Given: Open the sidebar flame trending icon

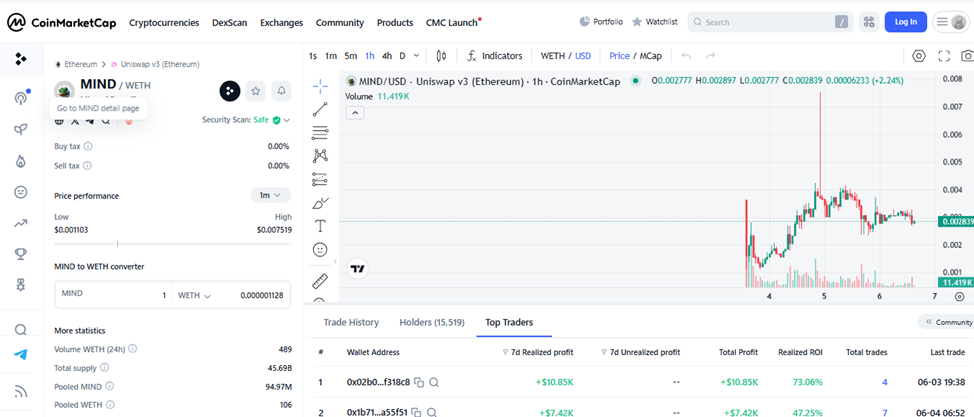Looking at the screenshot, I should click(x=20, y=161).
